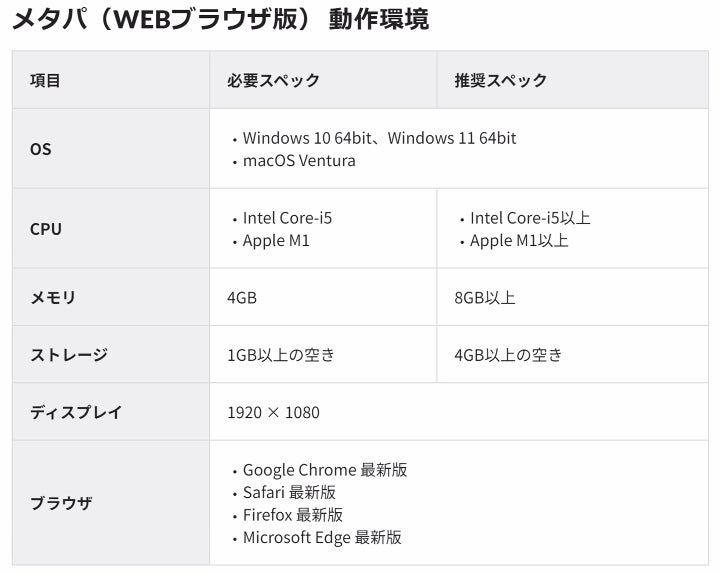Viewport: 721px width, 574px height.
Task: Select the ストレージ row label
Action: (x=69, y=355)
